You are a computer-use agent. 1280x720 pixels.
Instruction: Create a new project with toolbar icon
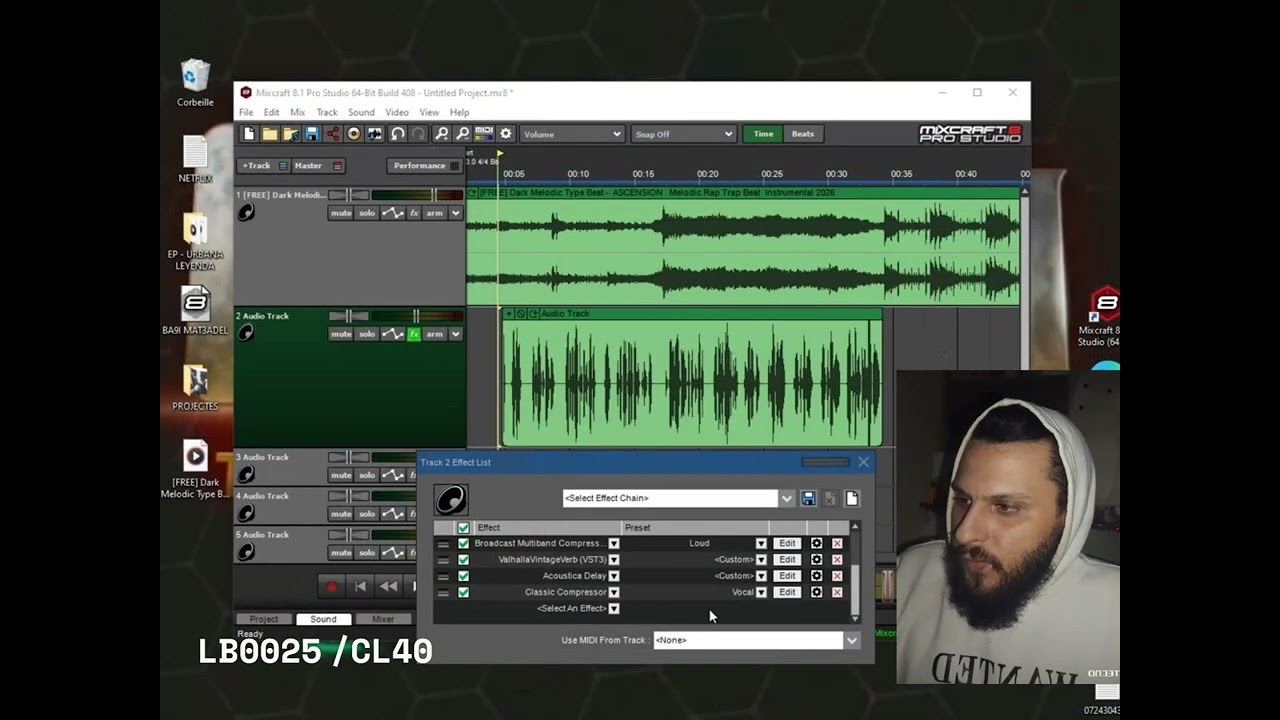tap(249, 134)
